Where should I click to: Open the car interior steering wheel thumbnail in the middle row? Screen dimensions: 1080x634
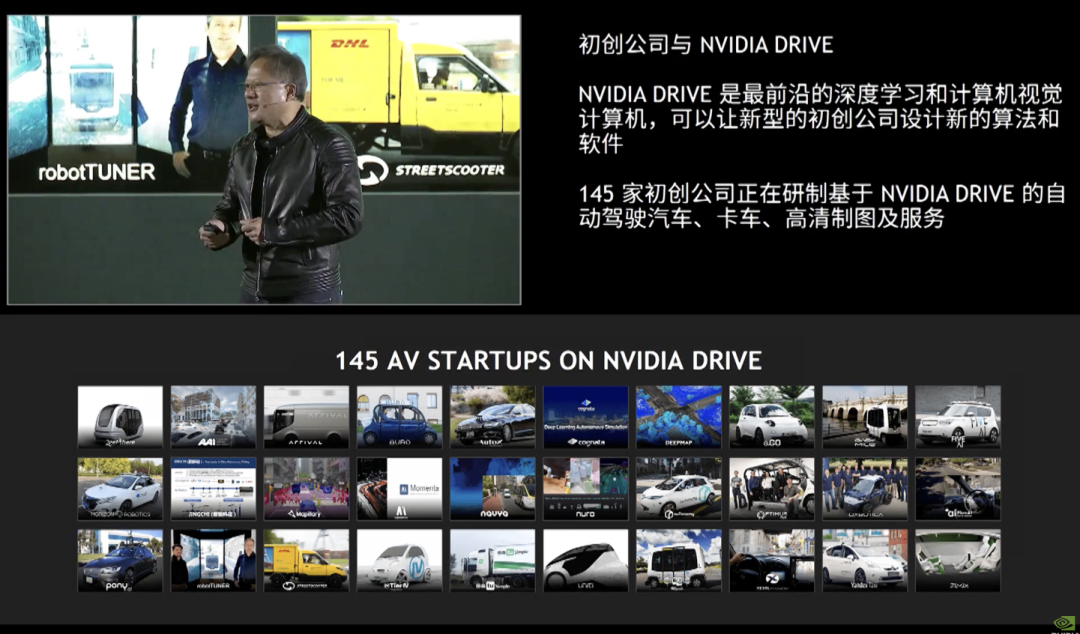click(x=958, y=489)
